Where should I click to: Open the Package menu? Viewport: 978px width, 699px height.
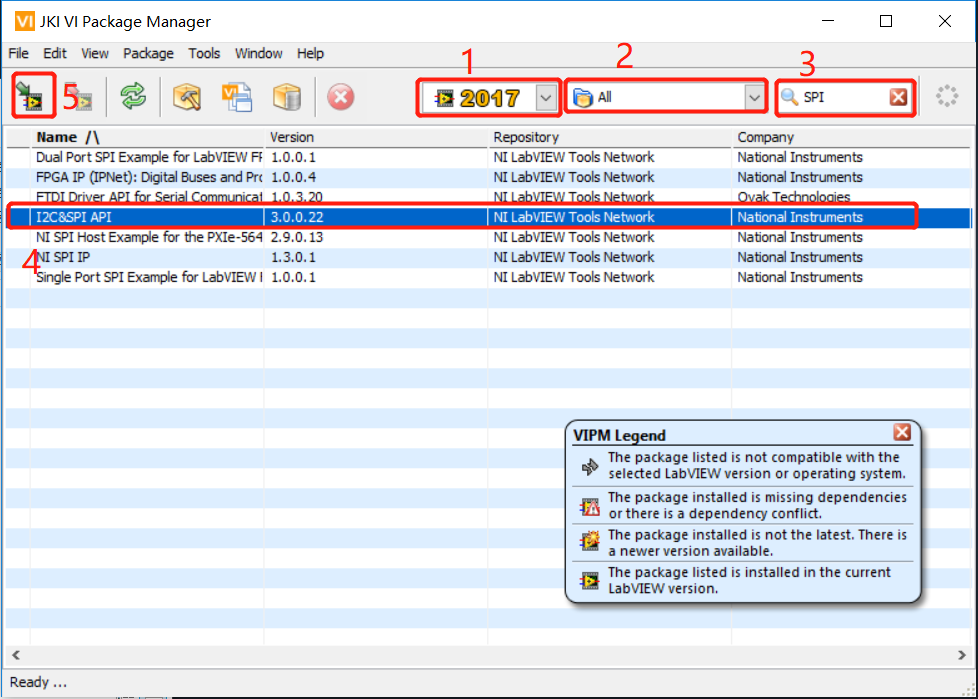click(148, 54)
